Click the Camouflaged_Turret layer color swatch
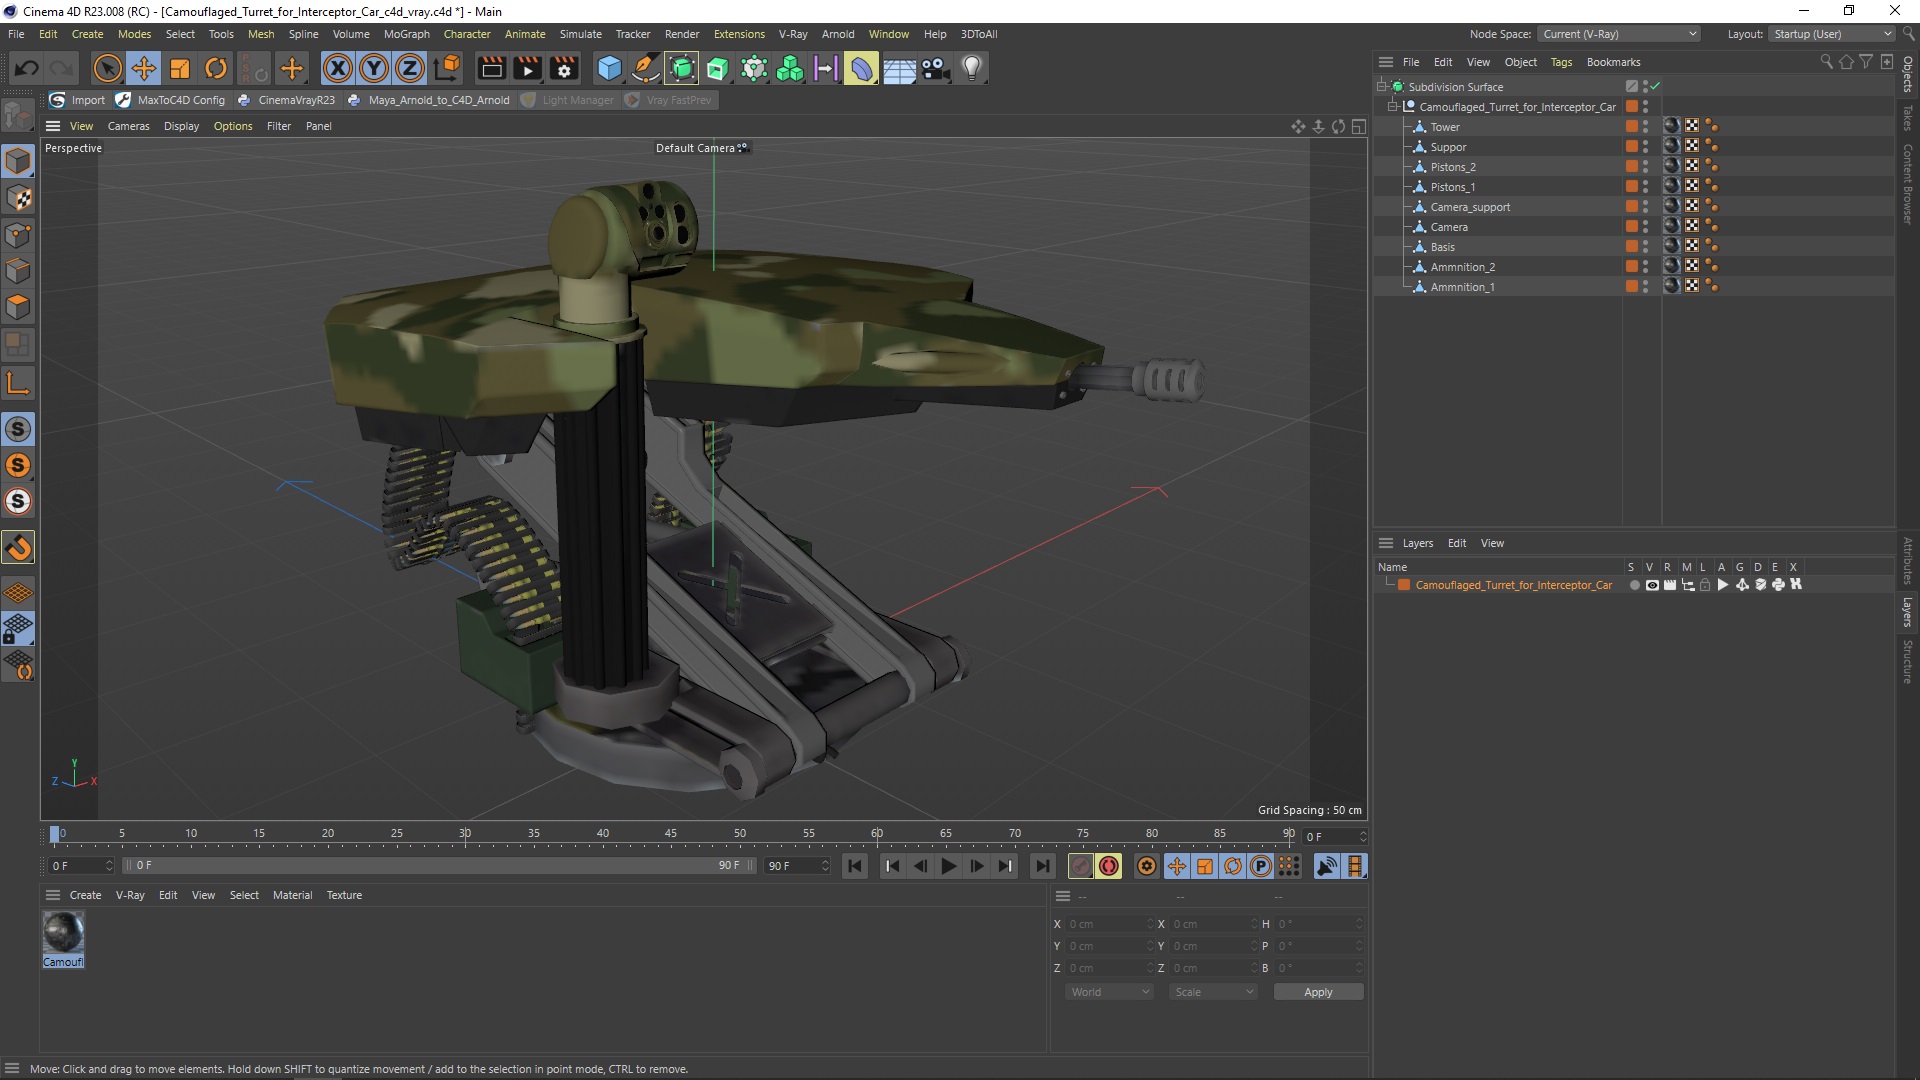 click(1404, 585)
